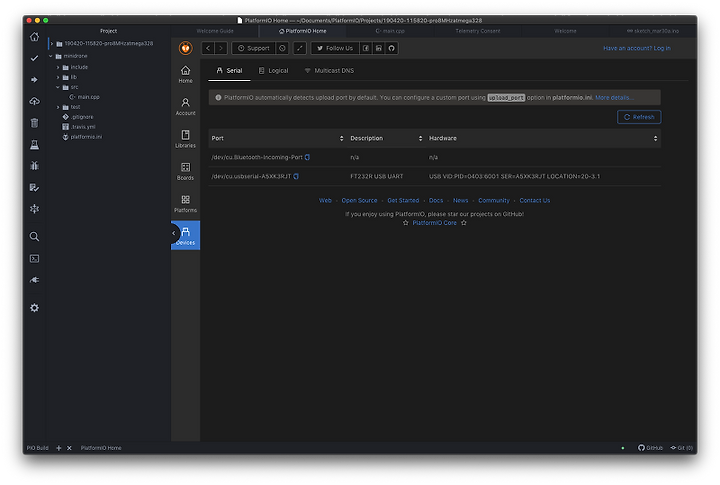Screen dimensions: 720x485
Task: Expand the include folder
Action: pos(58,68)
